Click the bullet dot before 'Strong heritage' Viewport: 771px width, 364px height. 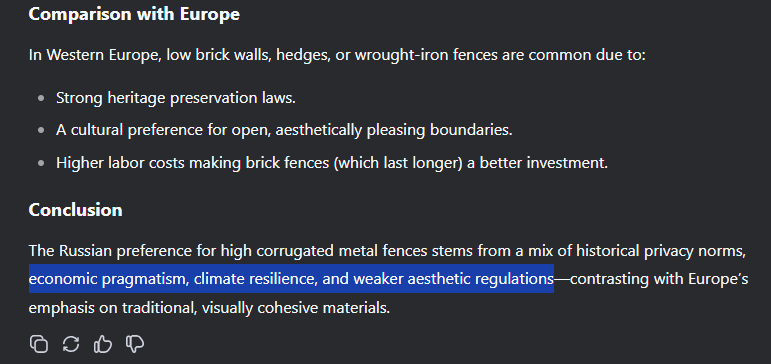[41, 98]
